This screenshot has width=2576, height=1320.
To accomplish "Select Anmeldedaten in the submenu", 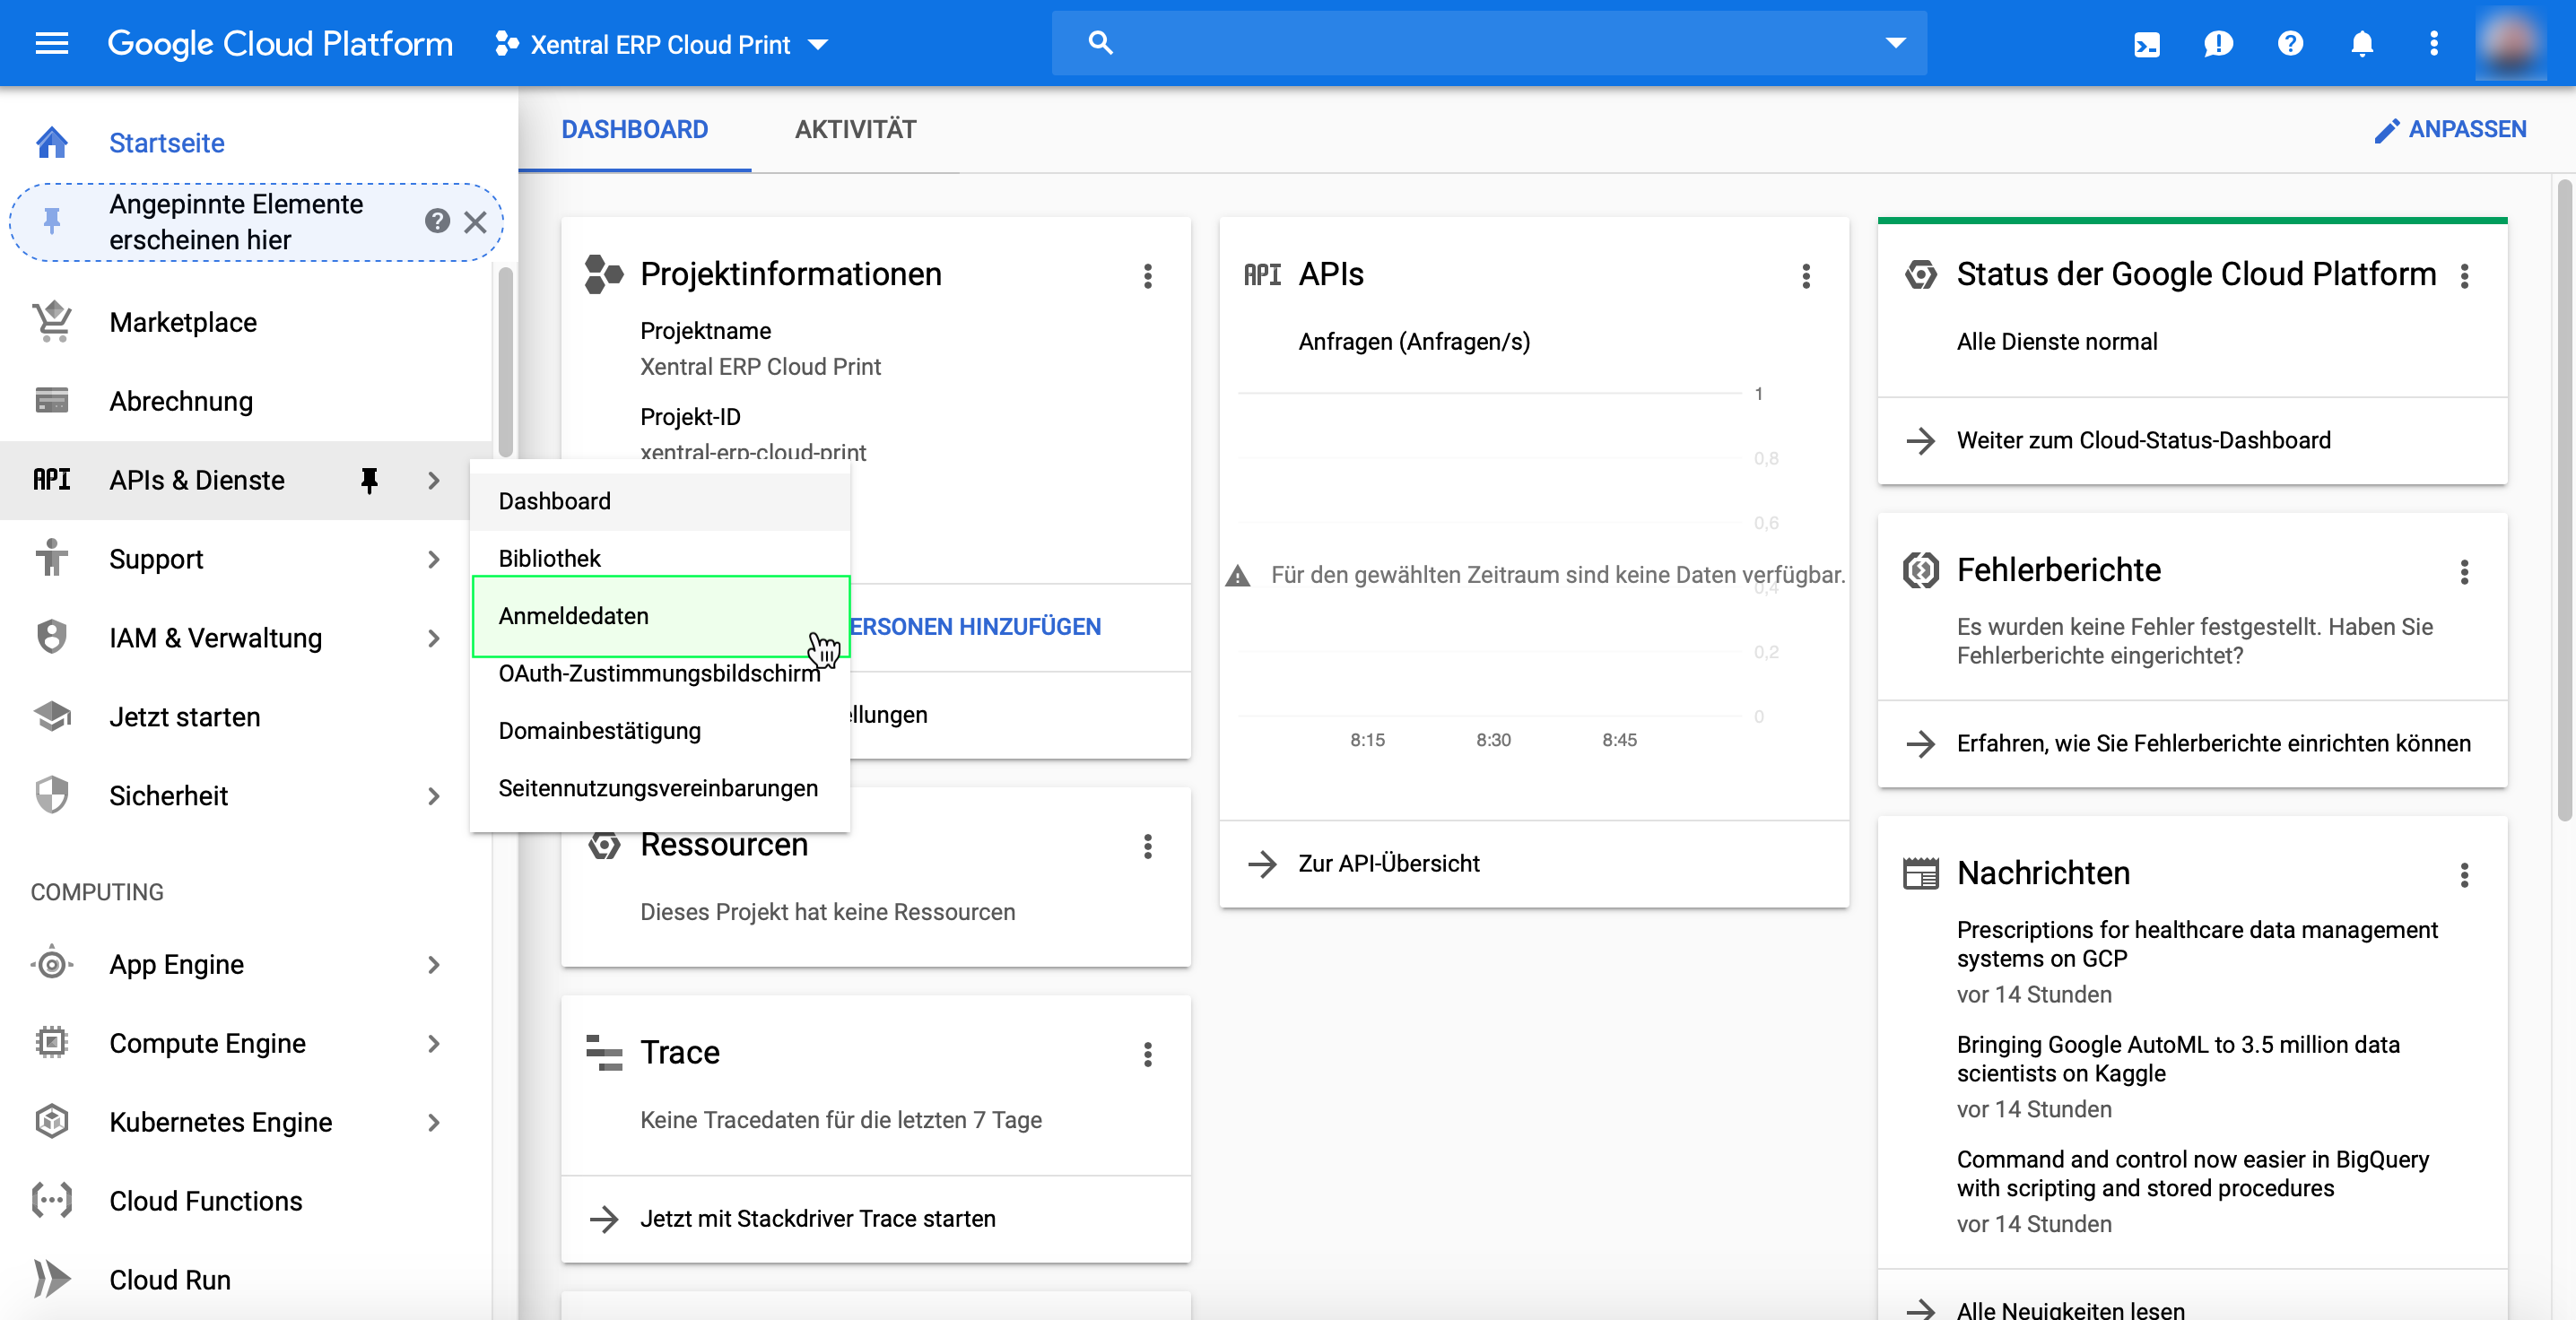I will (x=573, y=616).
